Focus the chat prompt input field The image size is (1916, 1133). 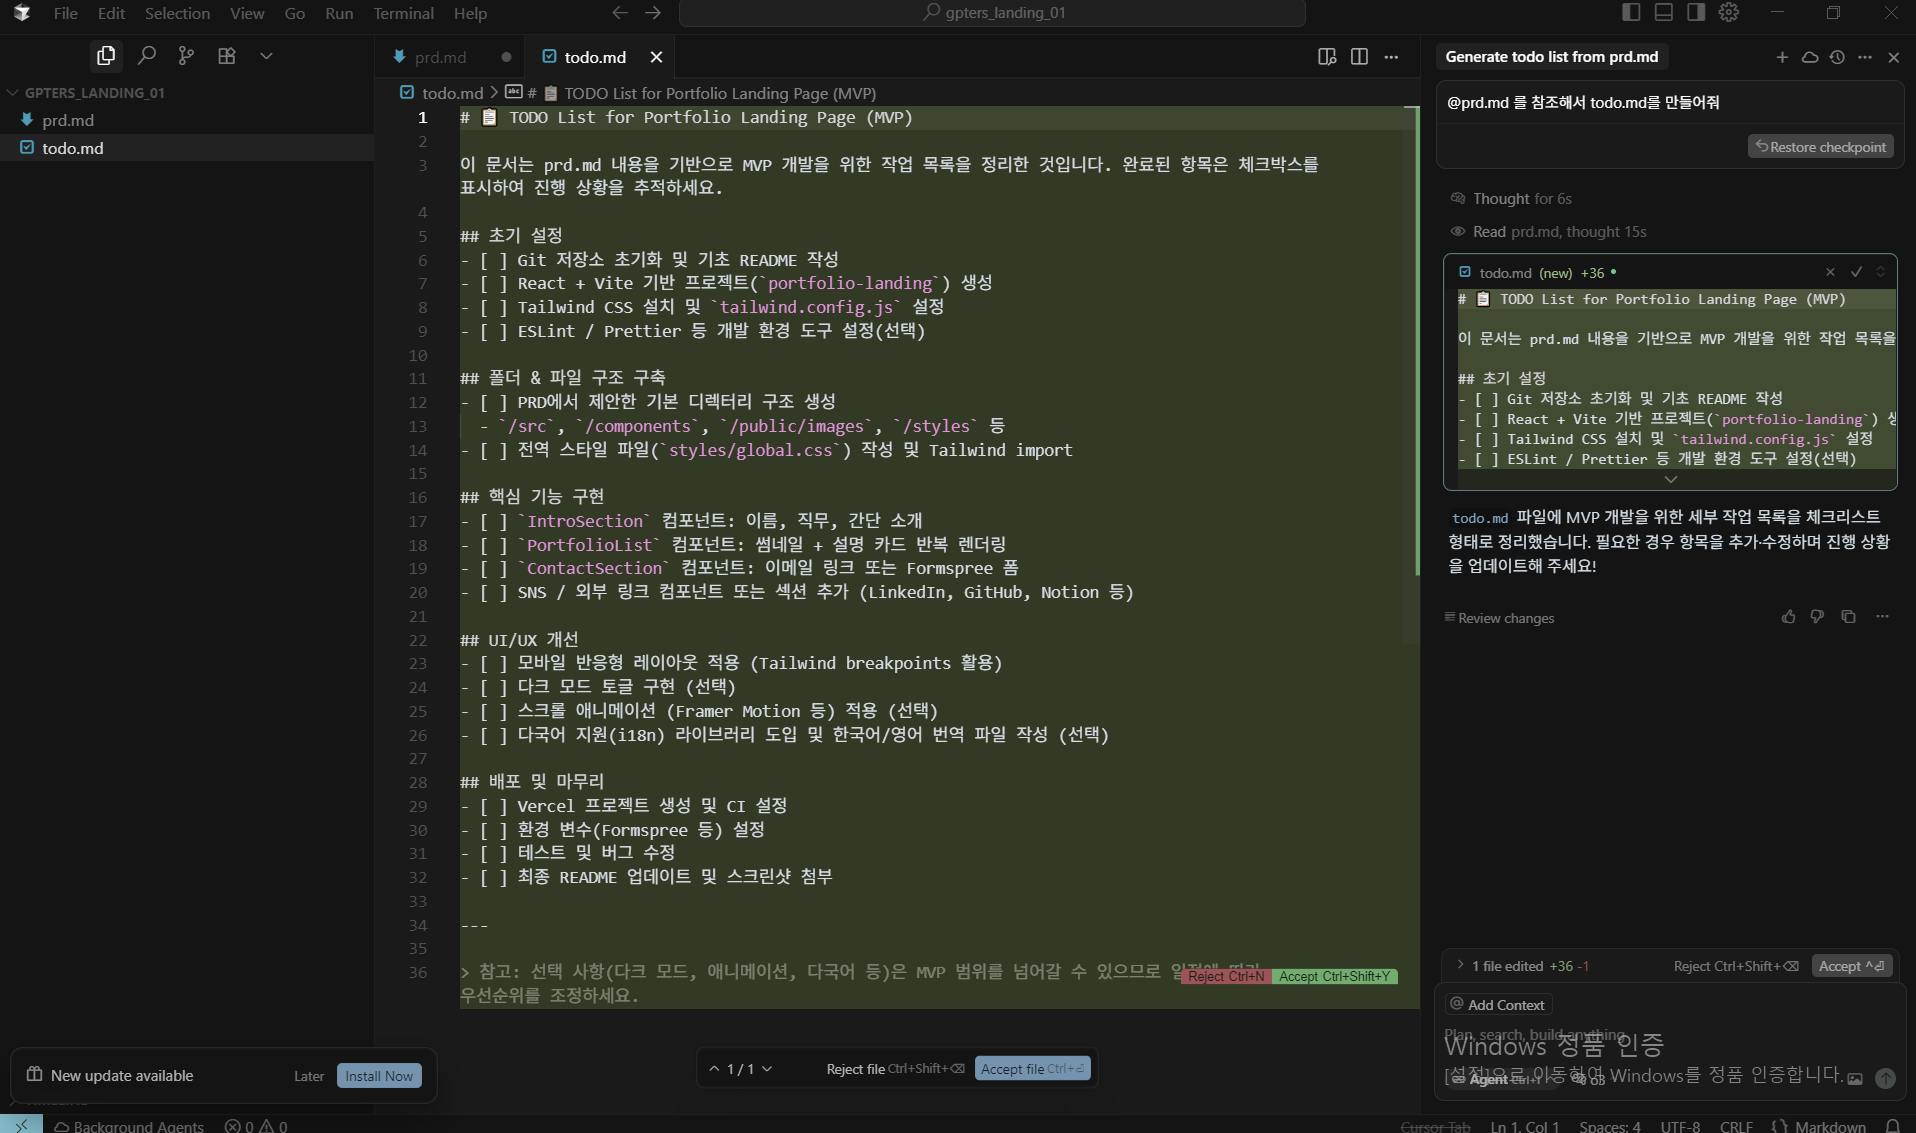coord(1670,1035)
